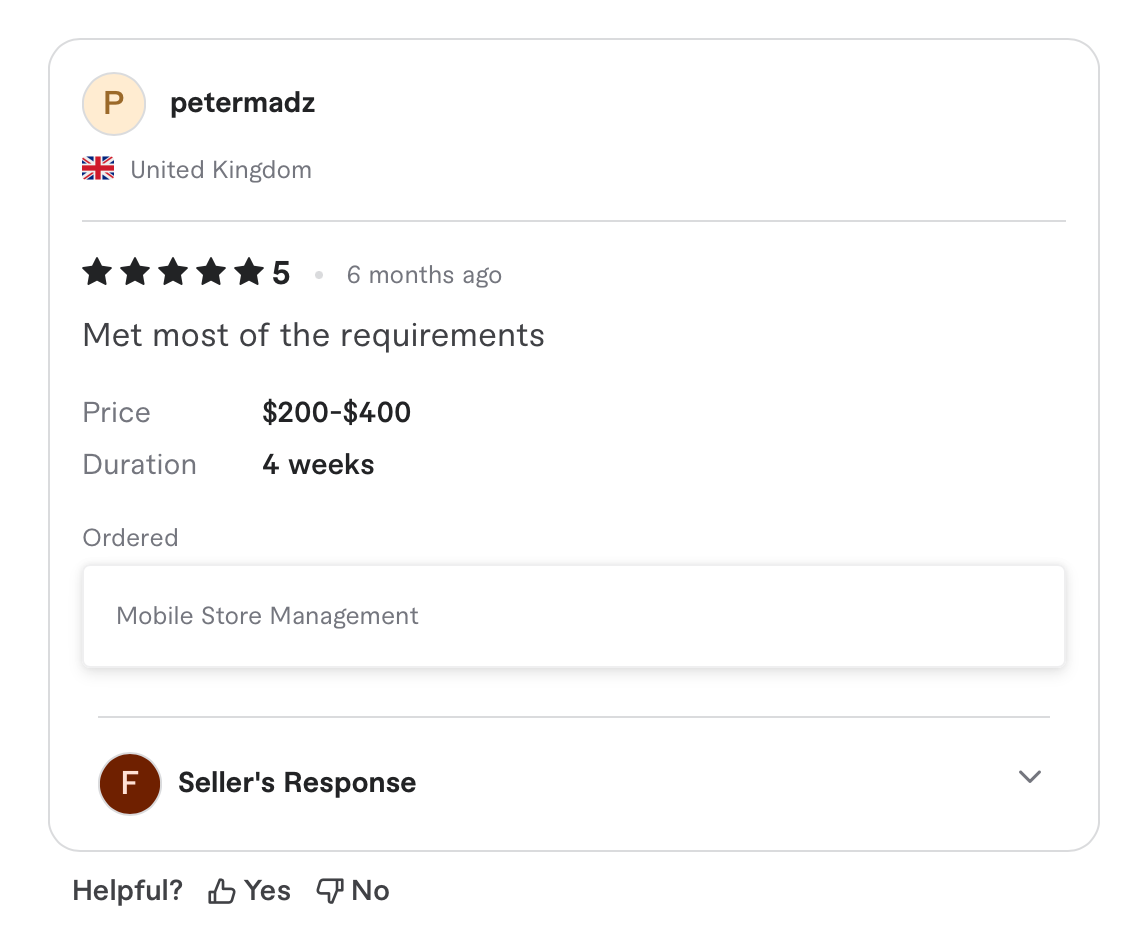Select the Ordered section label
This screenshot has height=938, width=1142.
click(x=130, y=537)
